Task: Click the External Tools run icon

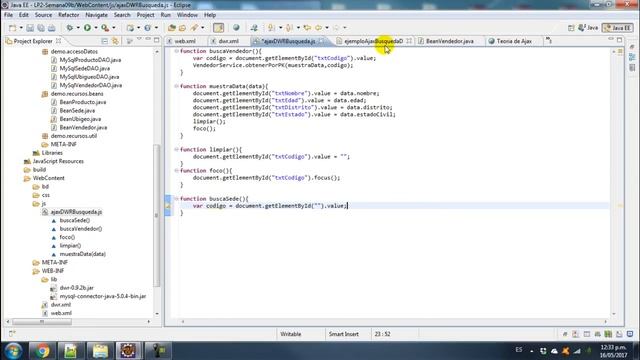Action: click(x=105, y=28)
